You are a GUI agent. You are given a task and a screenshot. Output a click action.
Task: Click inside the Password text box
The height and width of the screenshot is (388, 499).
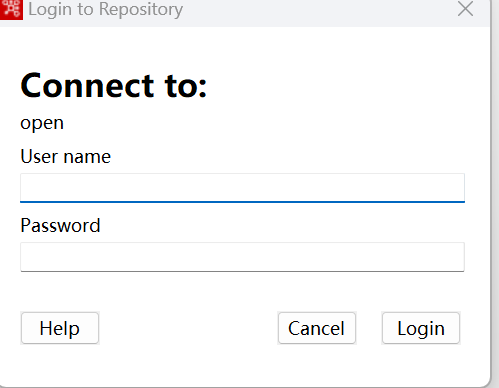click(242, 257)
